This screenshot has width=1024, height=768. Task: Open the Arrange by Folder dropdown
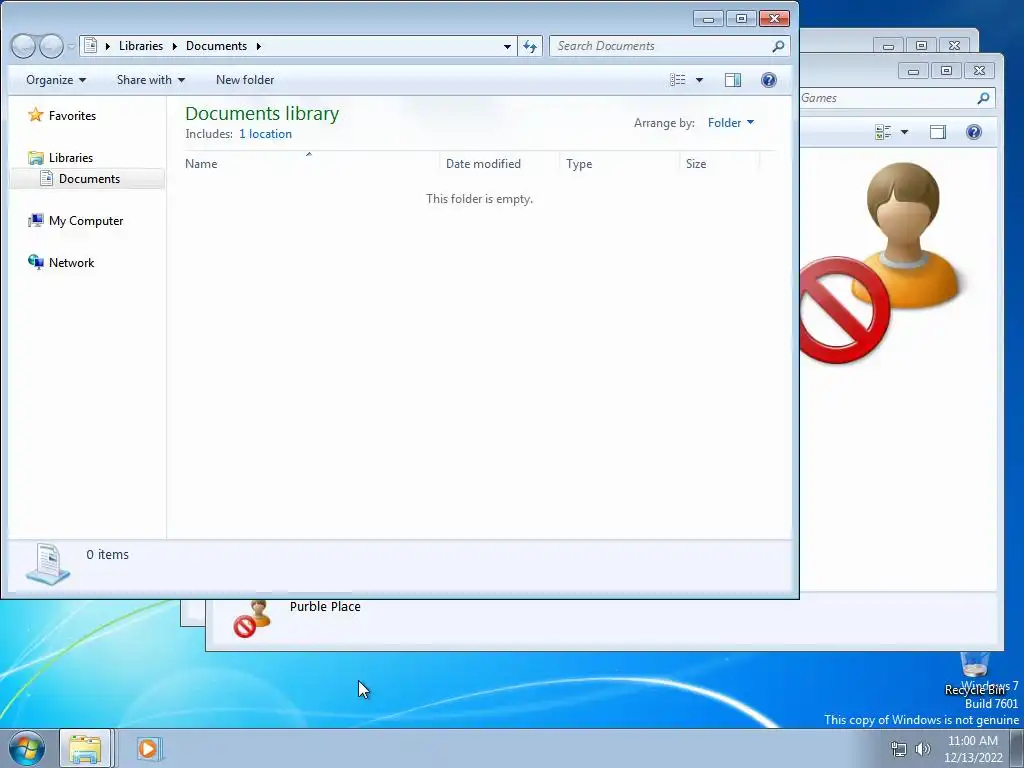731,123
